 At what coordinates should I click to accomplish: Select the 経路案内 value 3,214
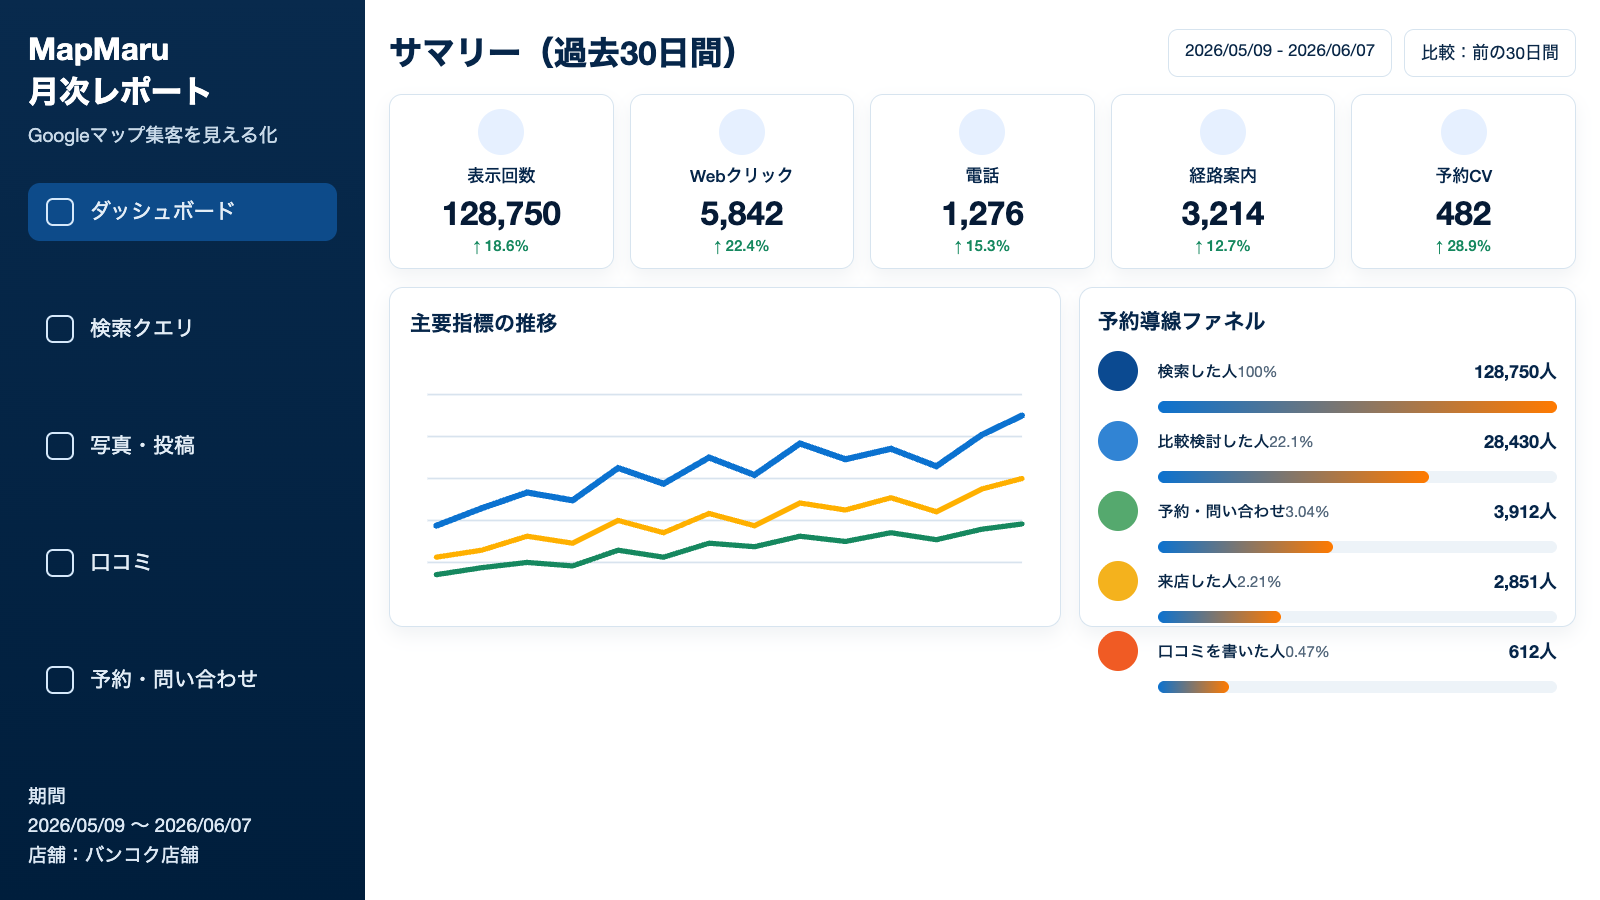[1223, 214]
